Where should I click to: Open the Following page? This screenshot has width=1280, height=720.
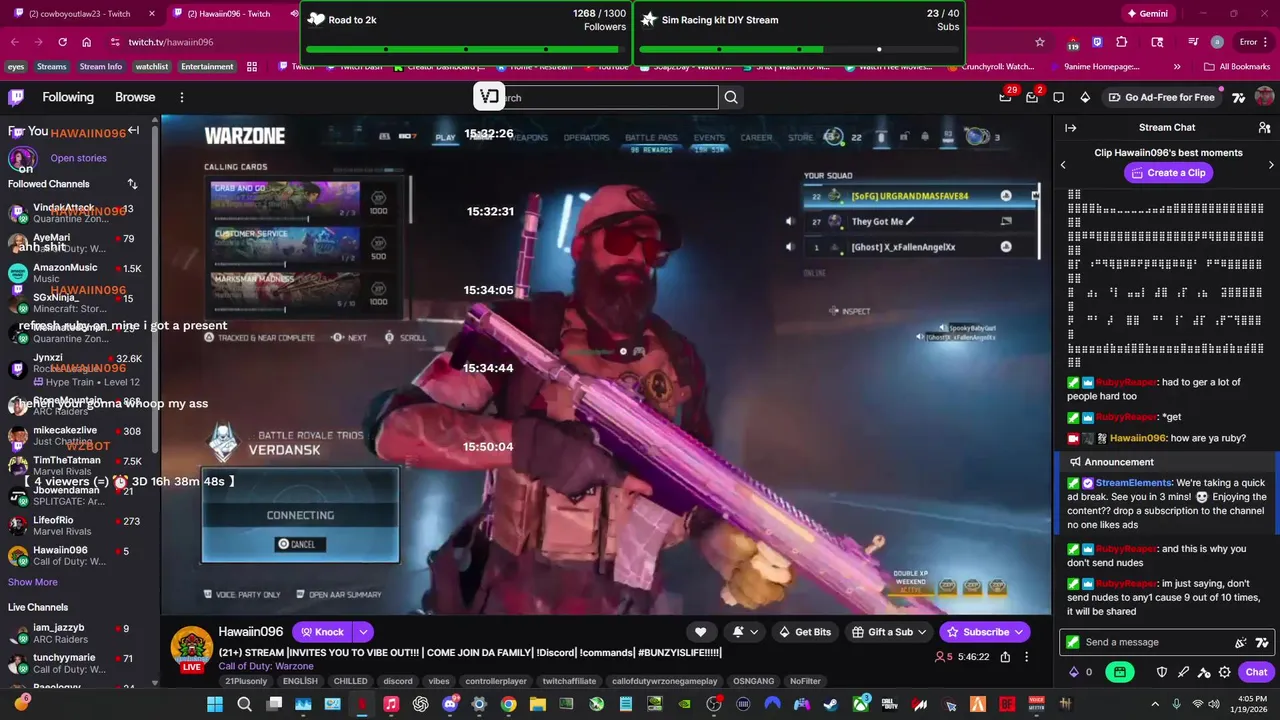(x=68, y=97)
